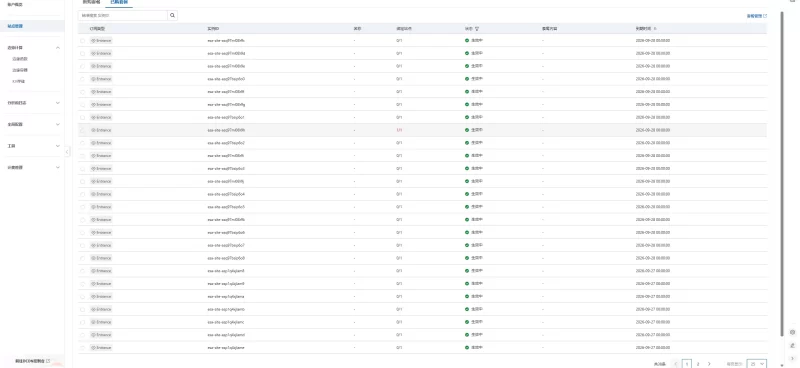The width and height of the screenshot is (800, 368).
Task: Open the external link icon at top right
Action: click(765, 16)
